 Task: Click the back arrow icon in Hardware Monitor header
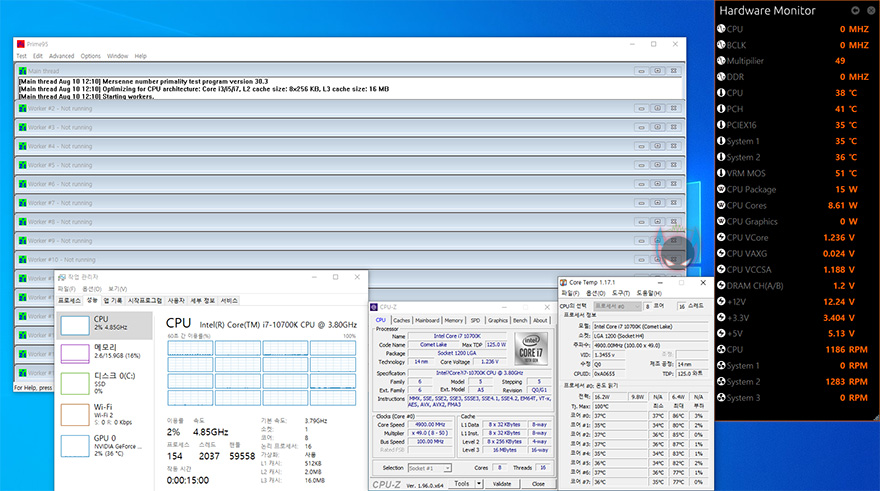tap(855, 10)
